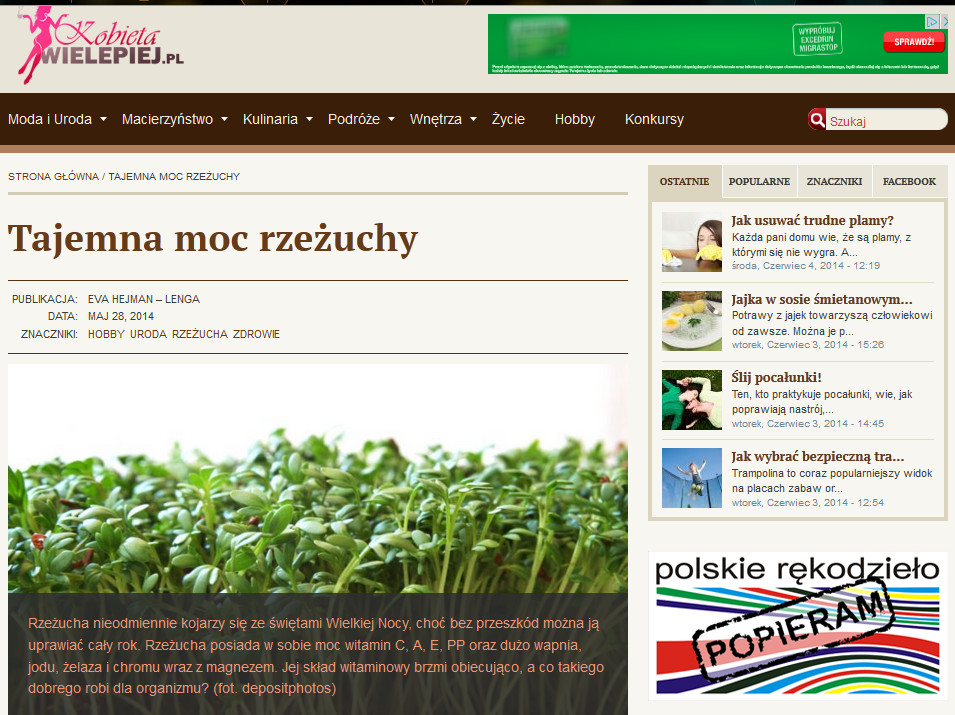Open the Konkursy menu item

click(654, 119)
